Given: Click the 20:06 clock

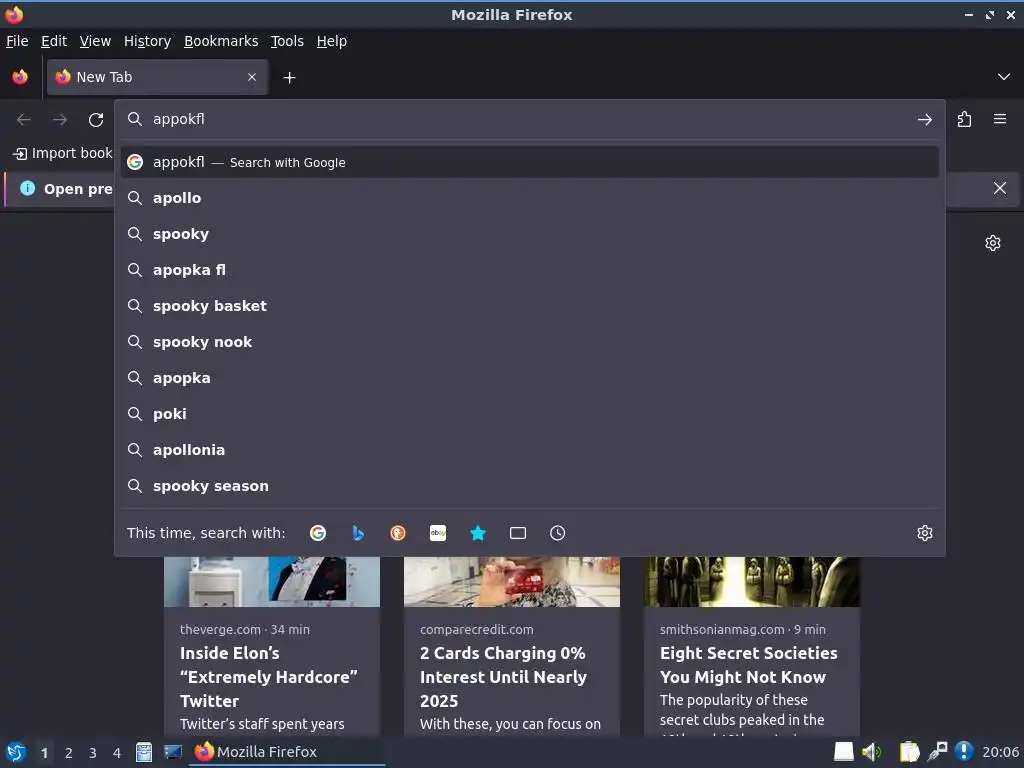Looking at the screenshot, I should coord(1000,752).
